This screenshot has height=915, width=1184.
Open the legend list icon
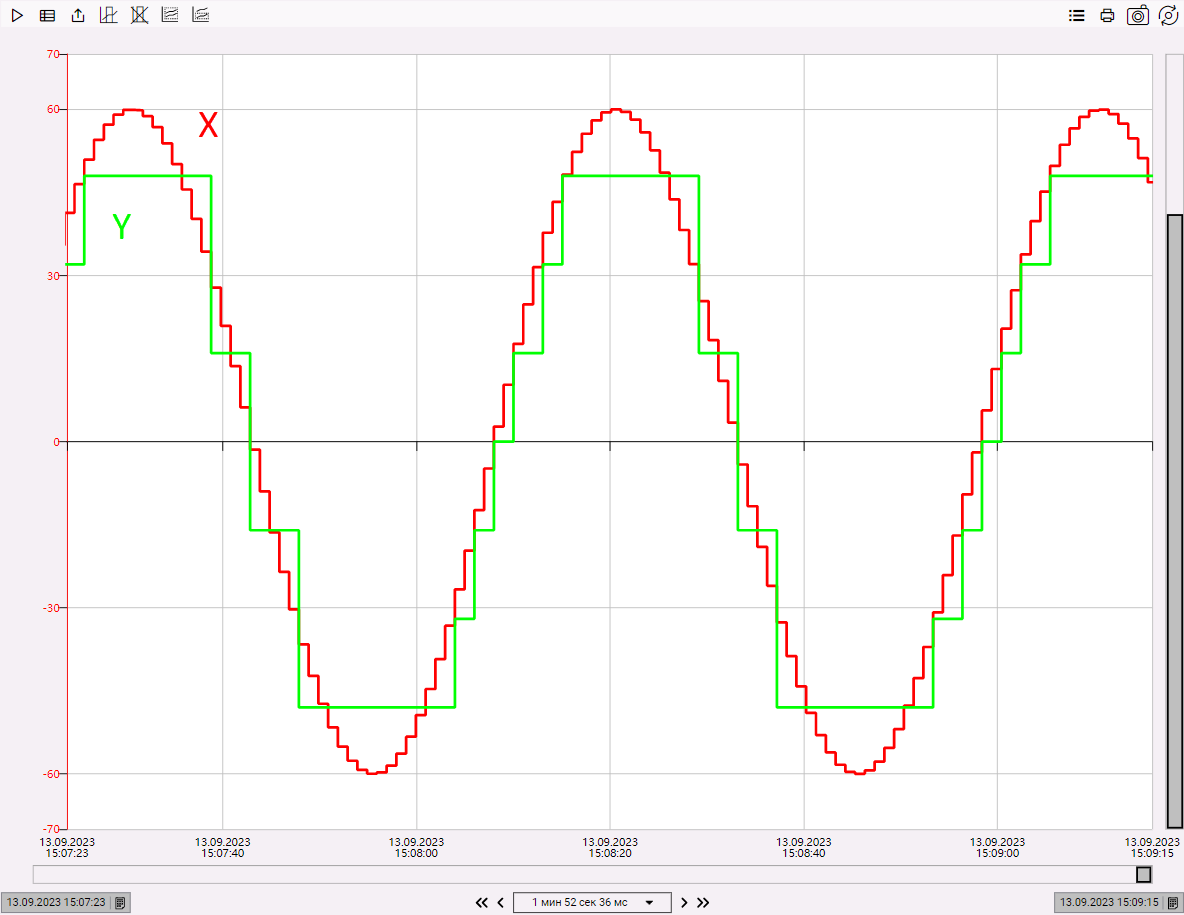coord(1077,15)
